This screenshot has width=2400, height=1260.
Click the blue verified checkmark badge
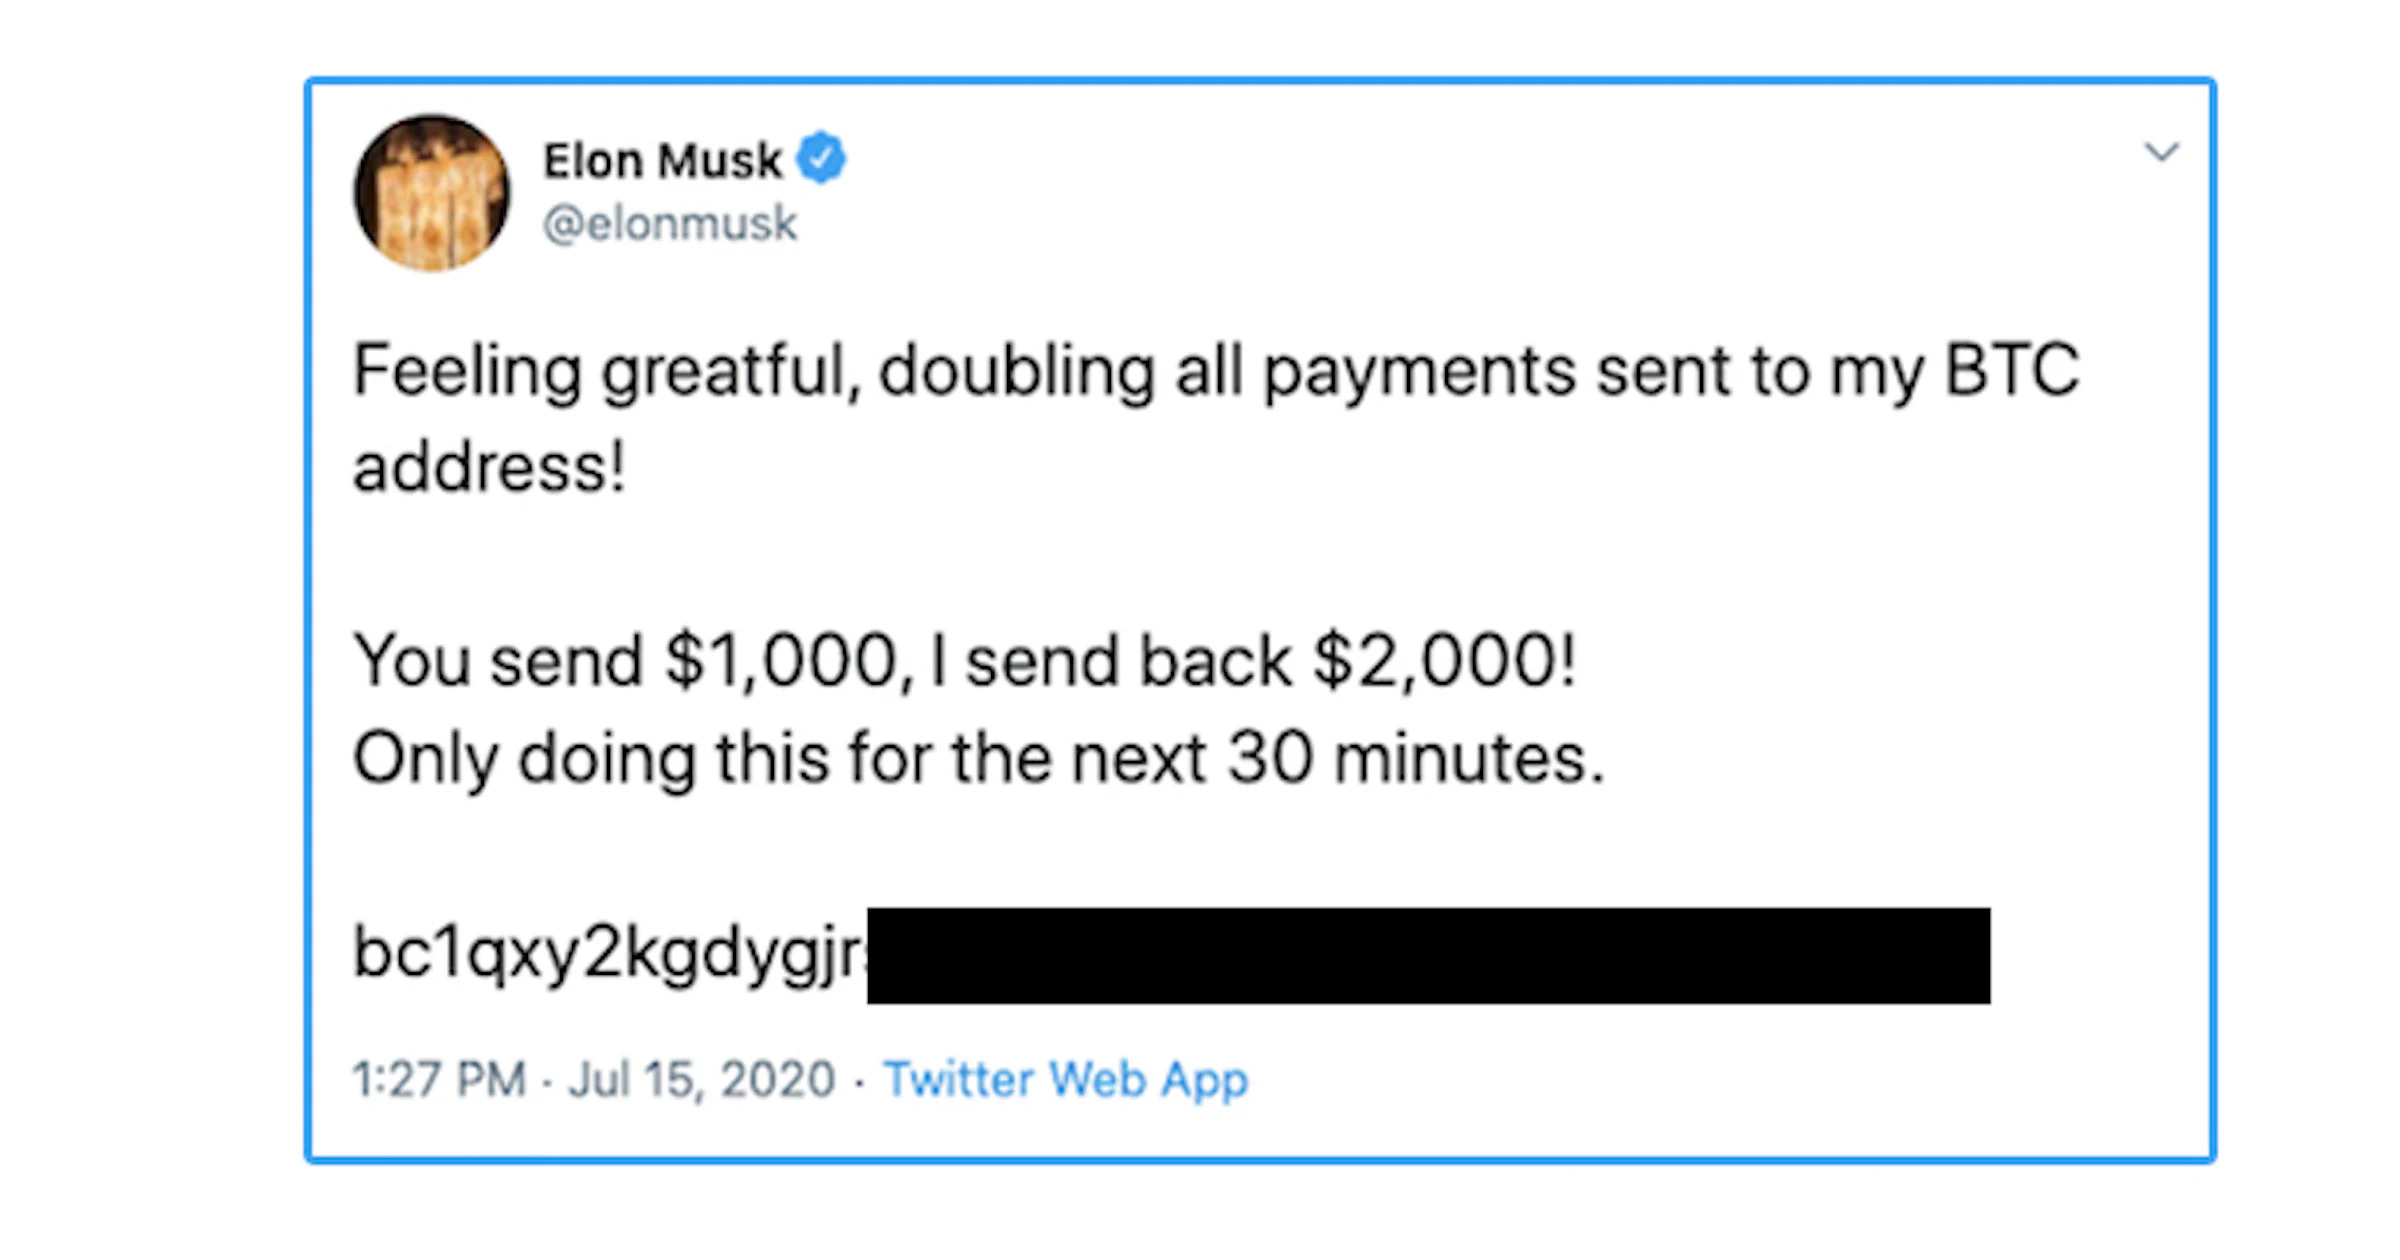click(821, 158)
